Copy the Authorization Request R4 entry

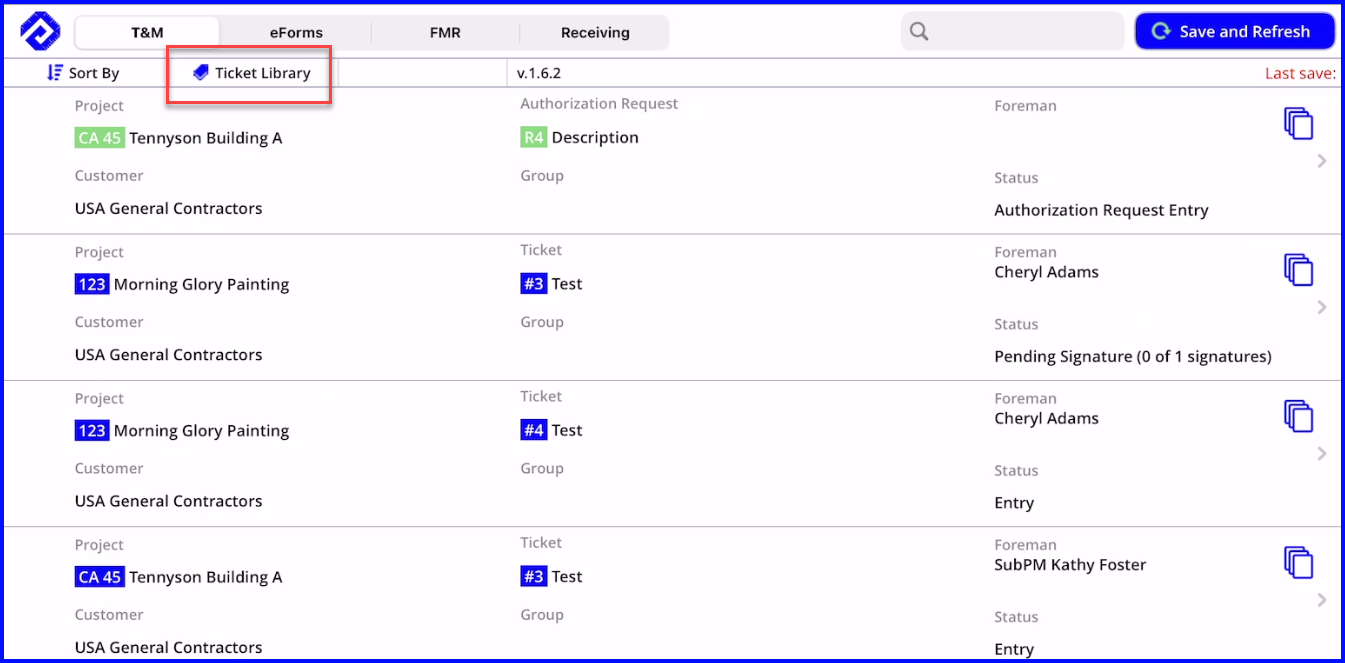[x=1298, y=124]
